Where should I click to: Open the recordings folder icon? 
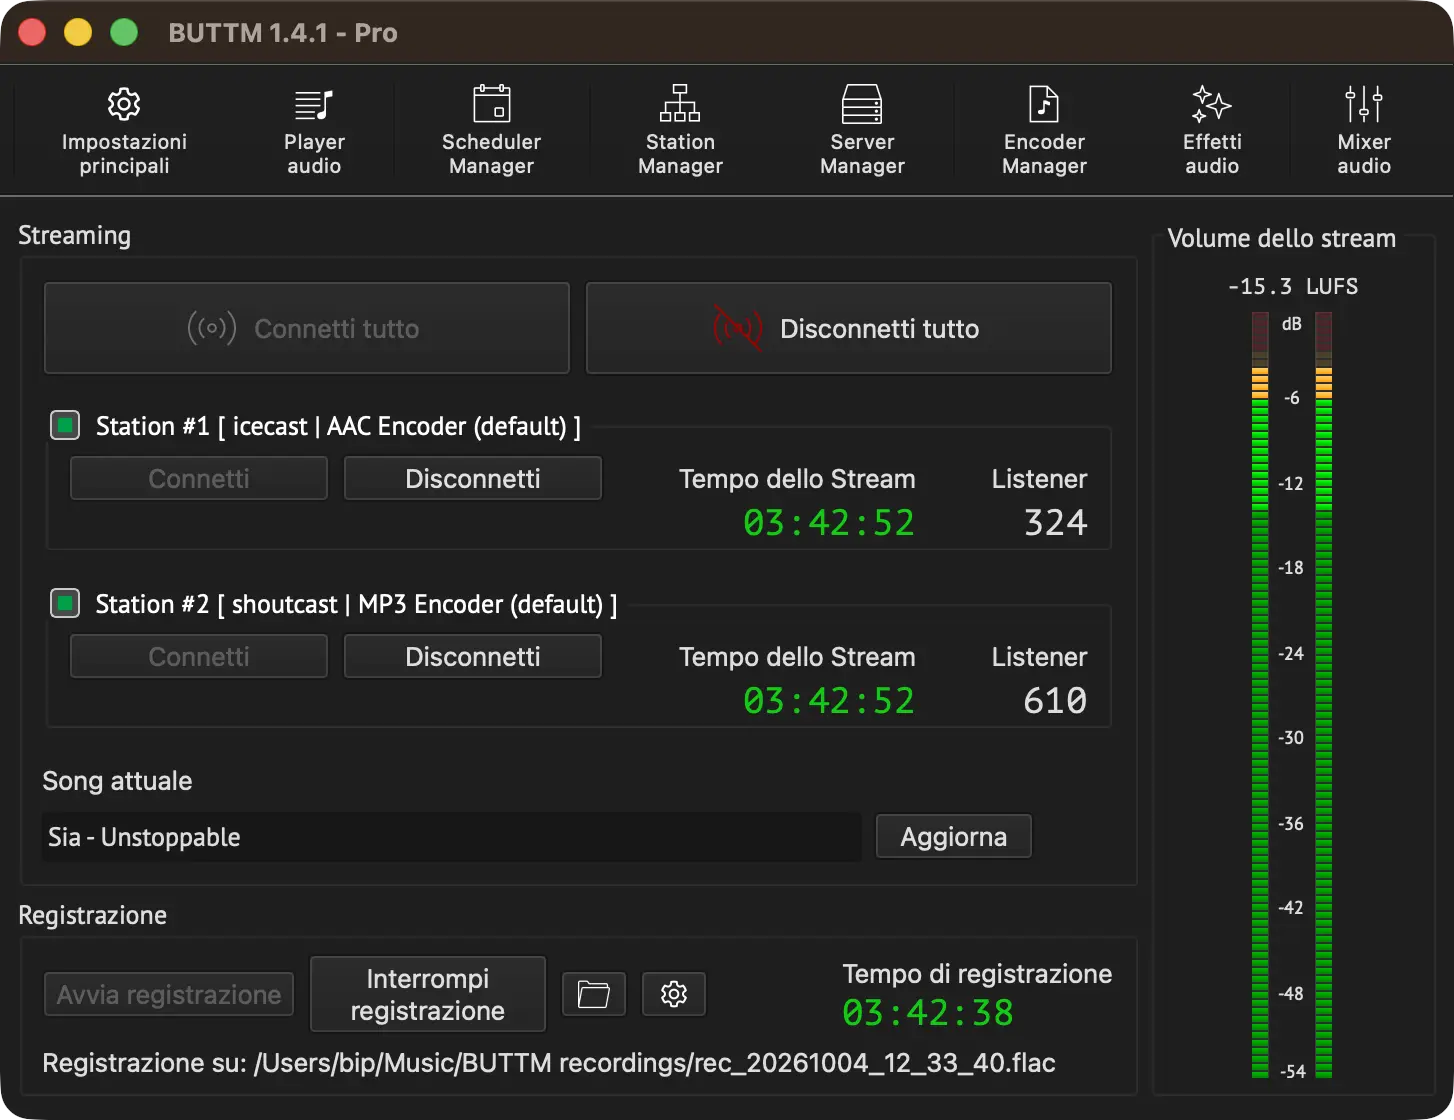coord(594,994)
